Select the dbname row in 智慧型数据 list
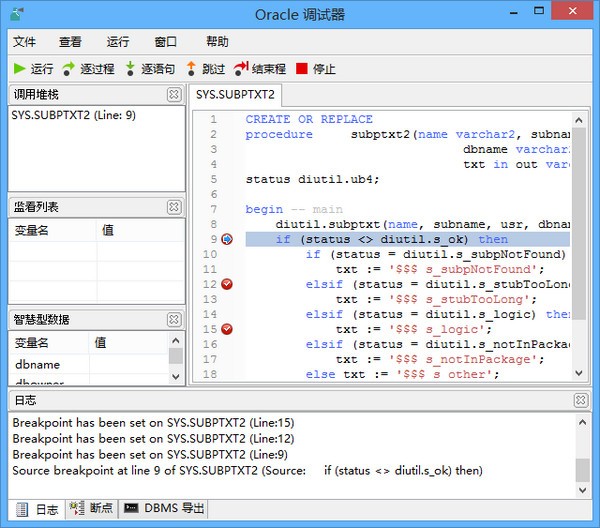This screenshot has height=528, width=600. click(38, 365)
